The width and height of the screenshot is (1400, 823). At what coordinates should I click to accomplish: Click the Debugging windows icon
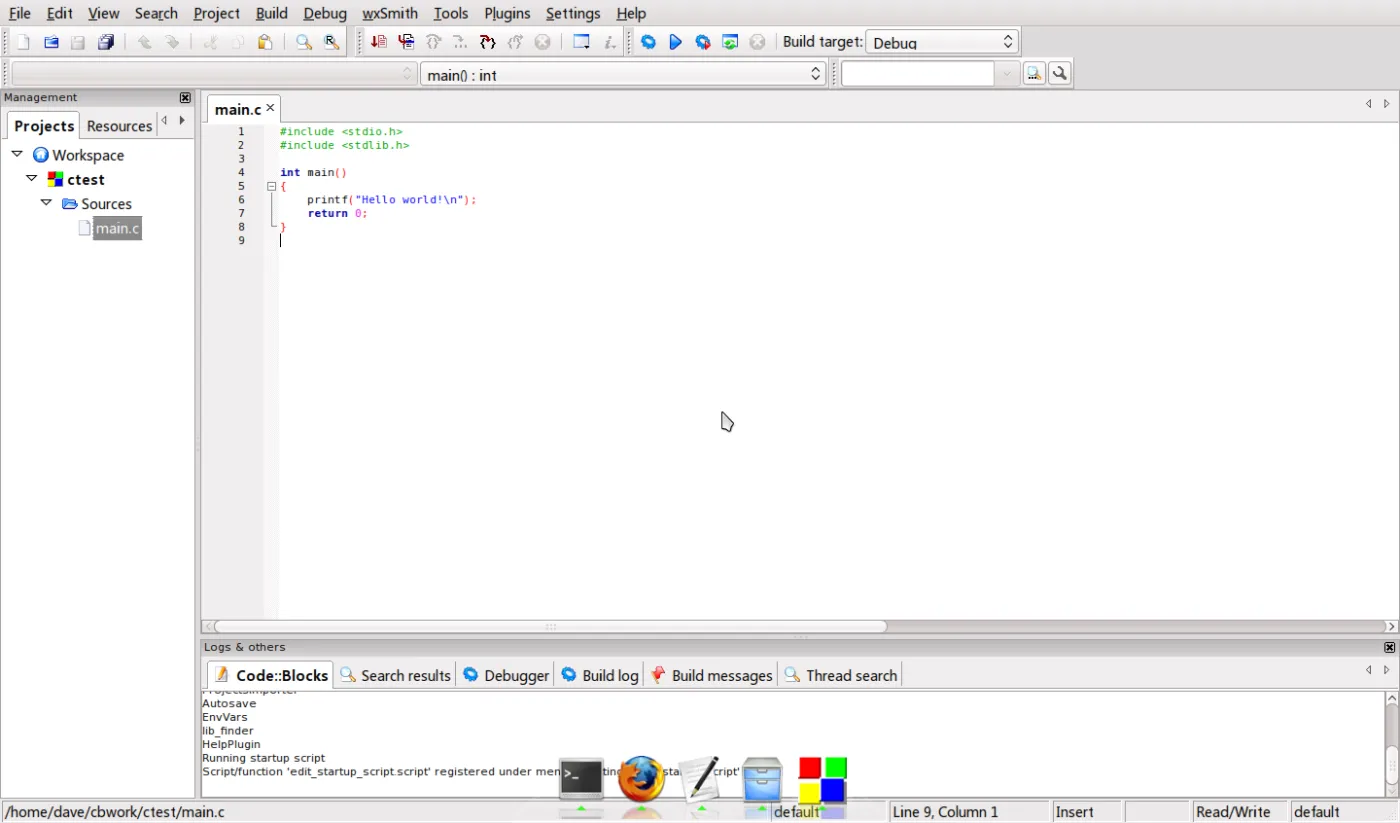pyautogui.click(x=582, y=42)
